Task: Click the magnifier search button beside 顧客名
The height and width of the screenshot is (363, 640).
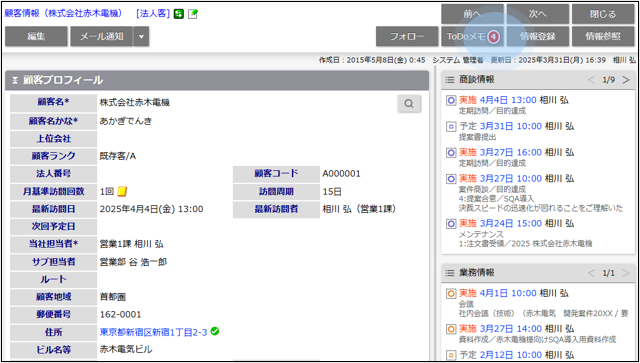Action: pyautogui.click(x=409, y=103)
